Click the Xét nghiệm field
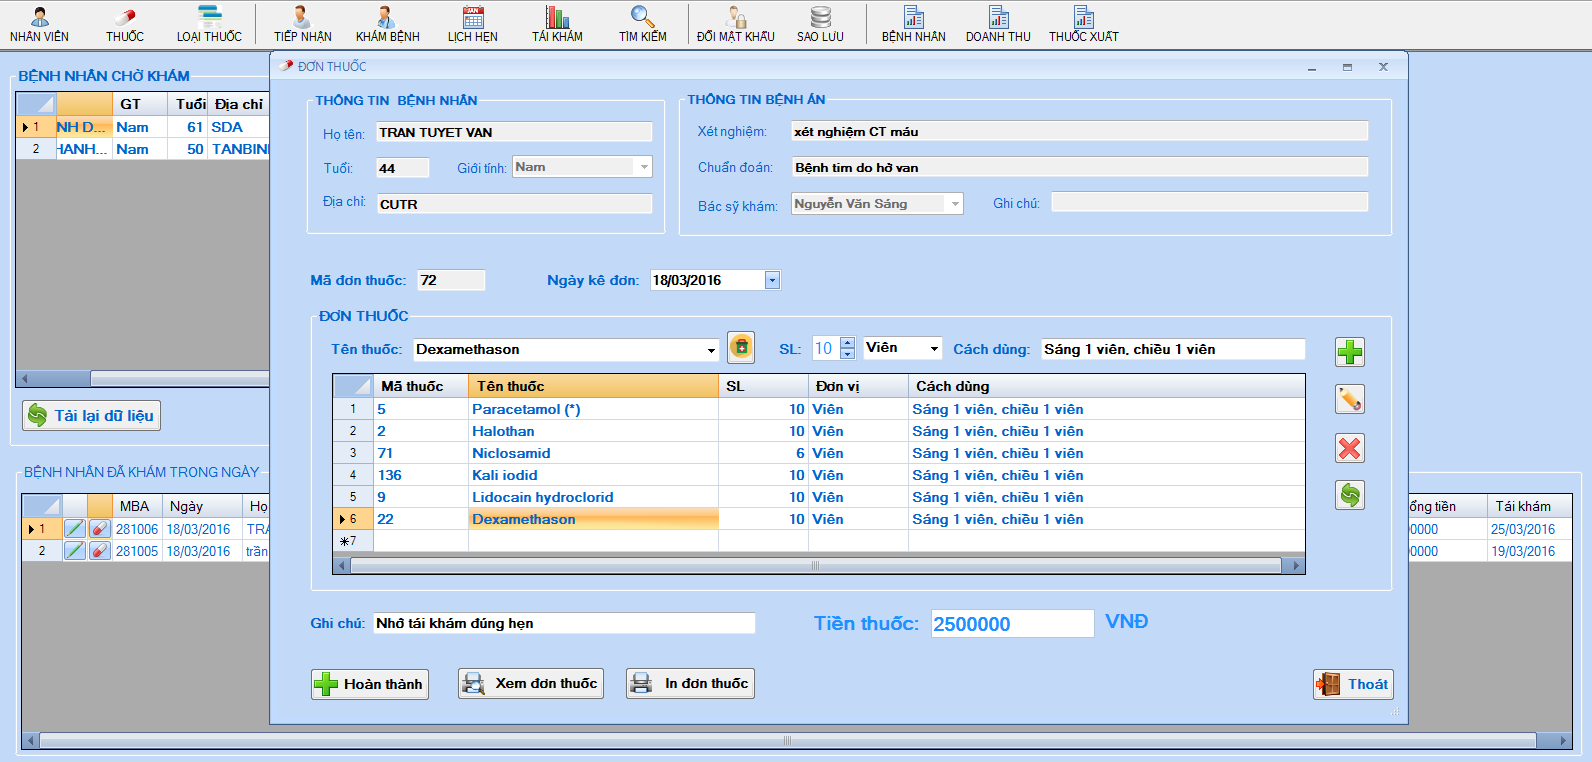 [1080, 131]
